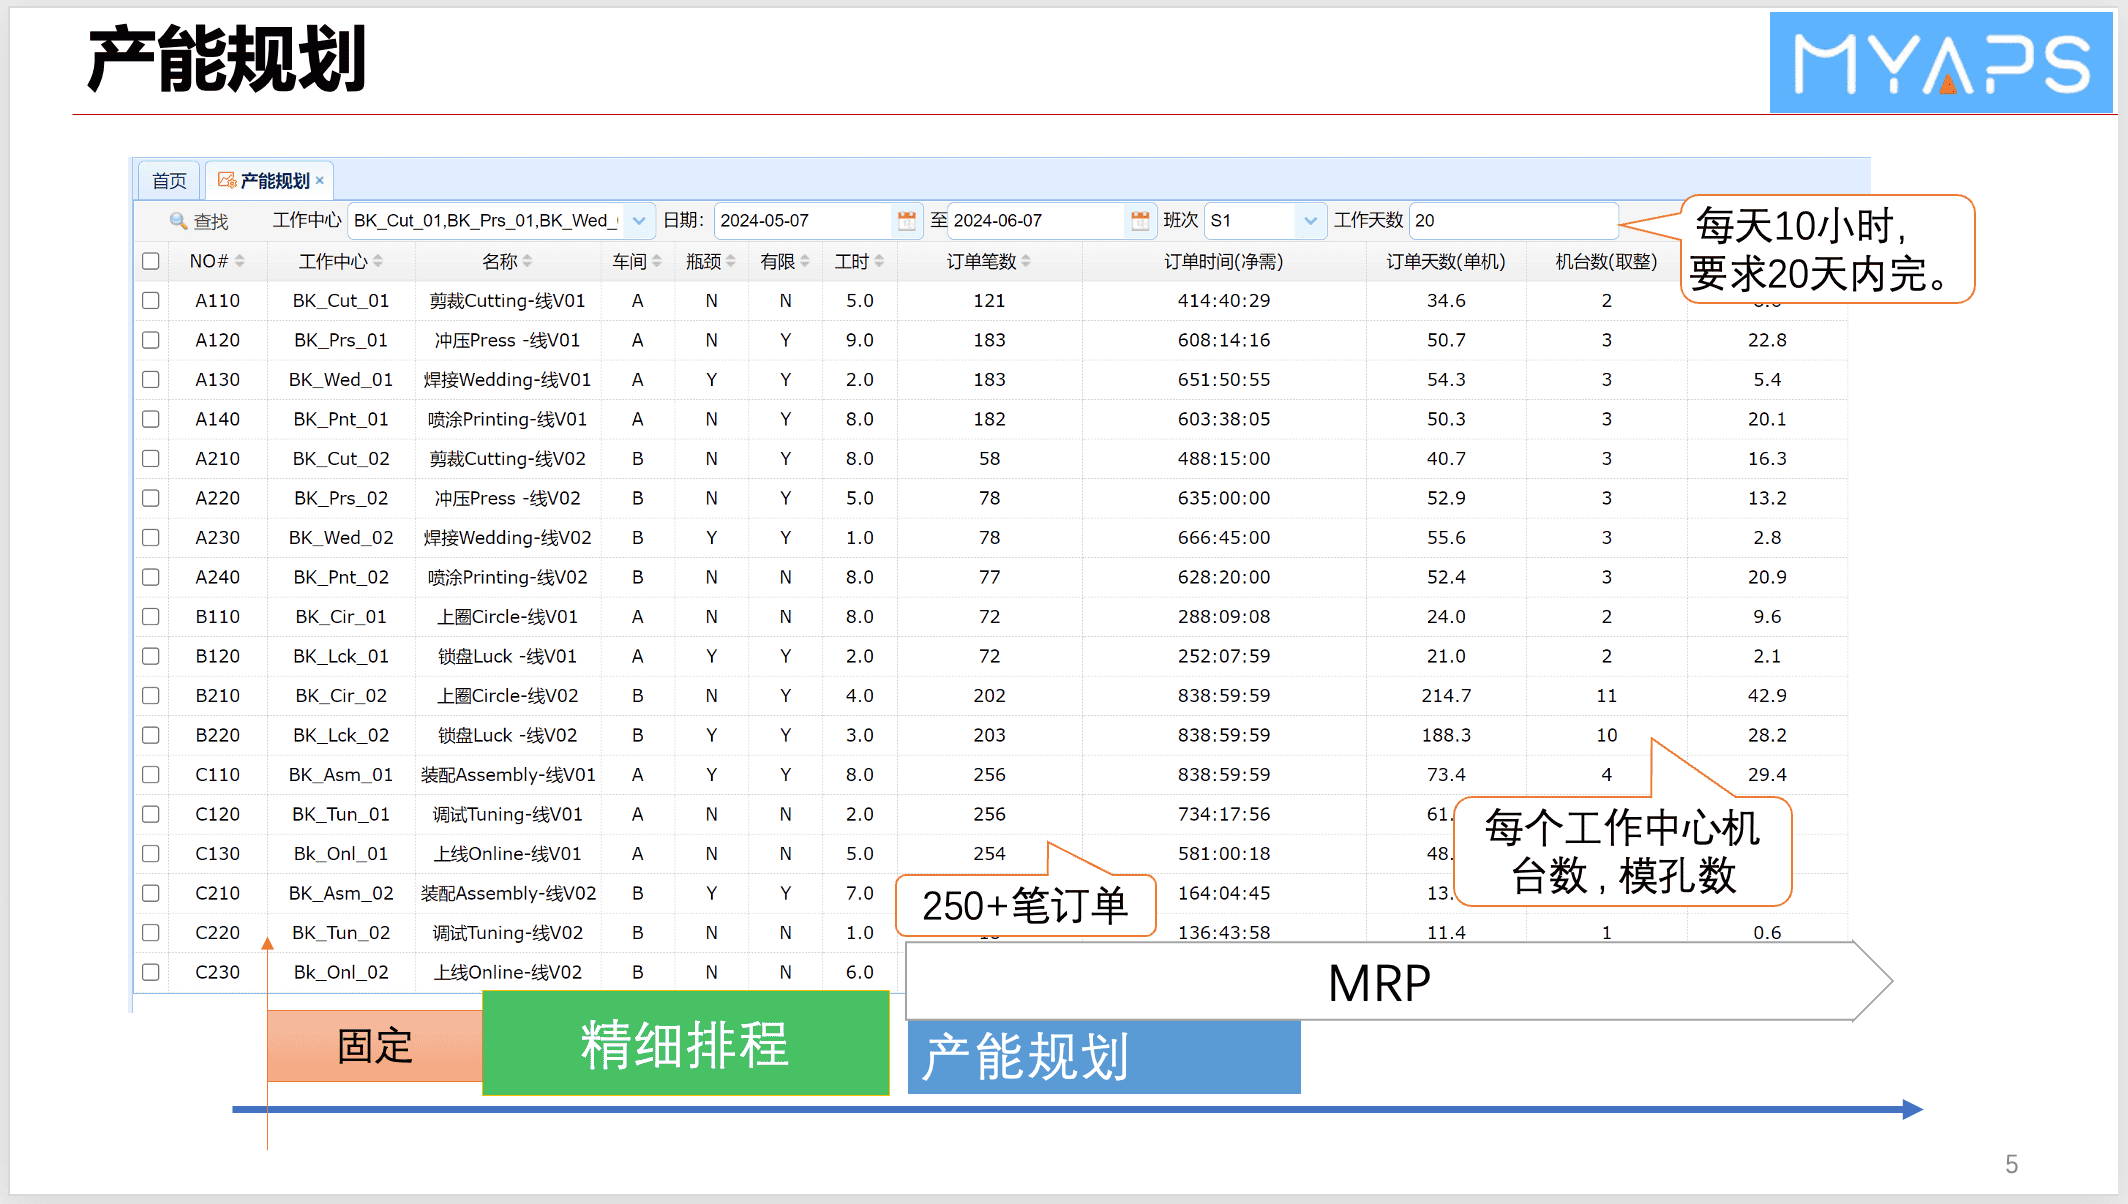
Task: Close the 产能规划 tab via its X
Action: tap(320, 181)
